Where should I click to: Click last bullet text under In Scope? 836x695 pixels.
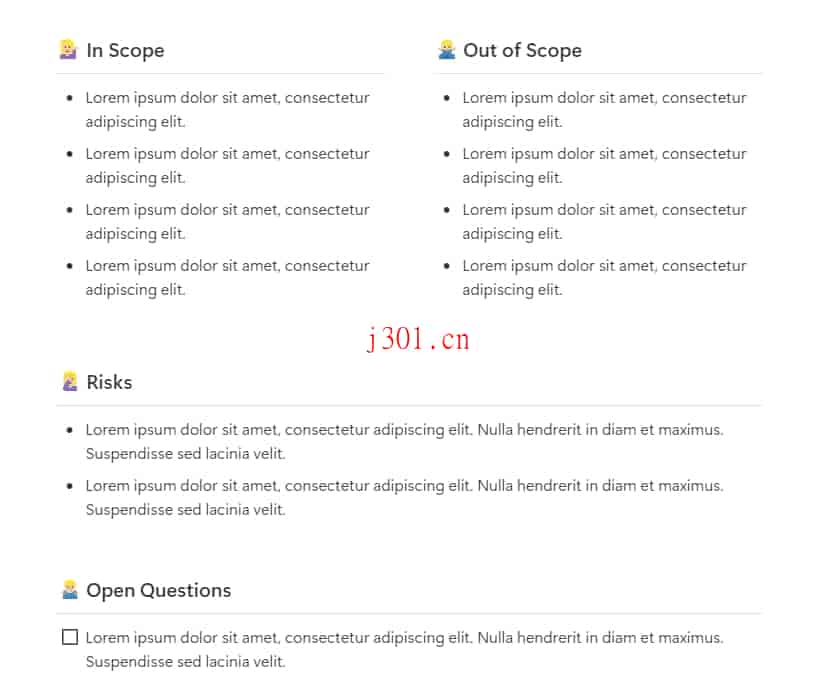[x=228, y=278]
